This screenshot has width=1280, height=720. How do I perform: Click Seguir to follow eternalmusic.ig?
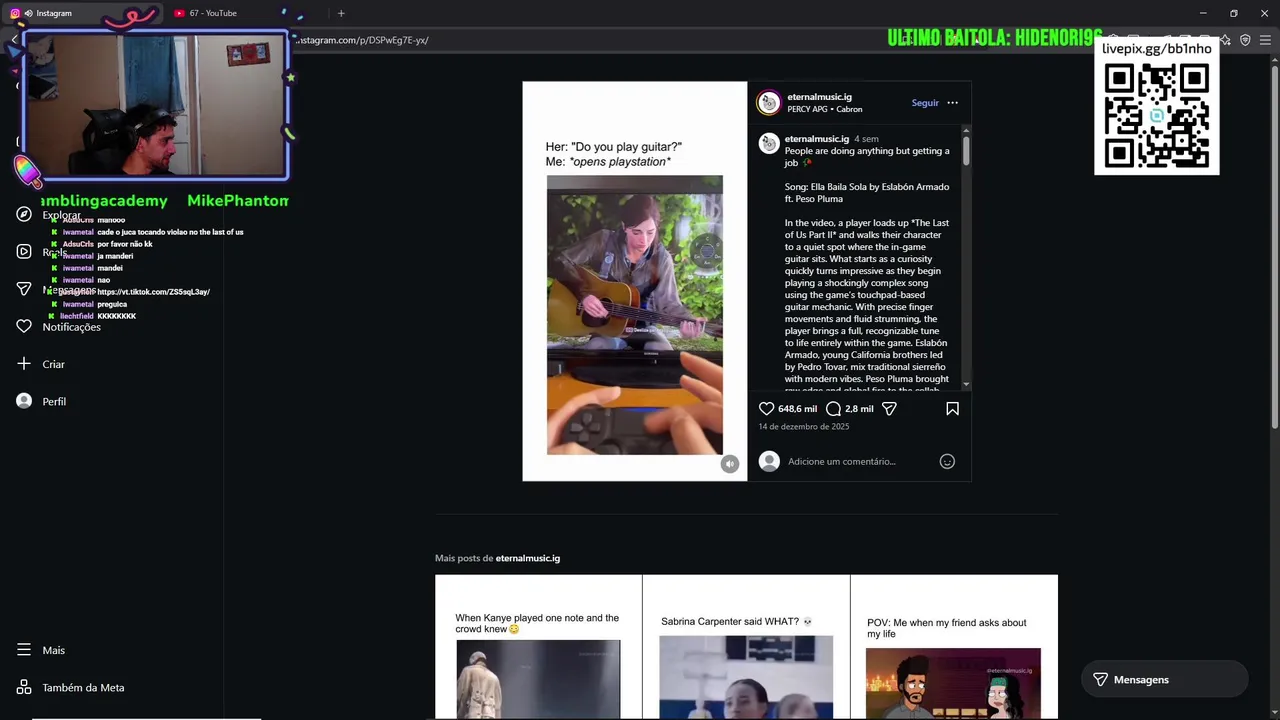pyautogui.click(x=925, y=103)
